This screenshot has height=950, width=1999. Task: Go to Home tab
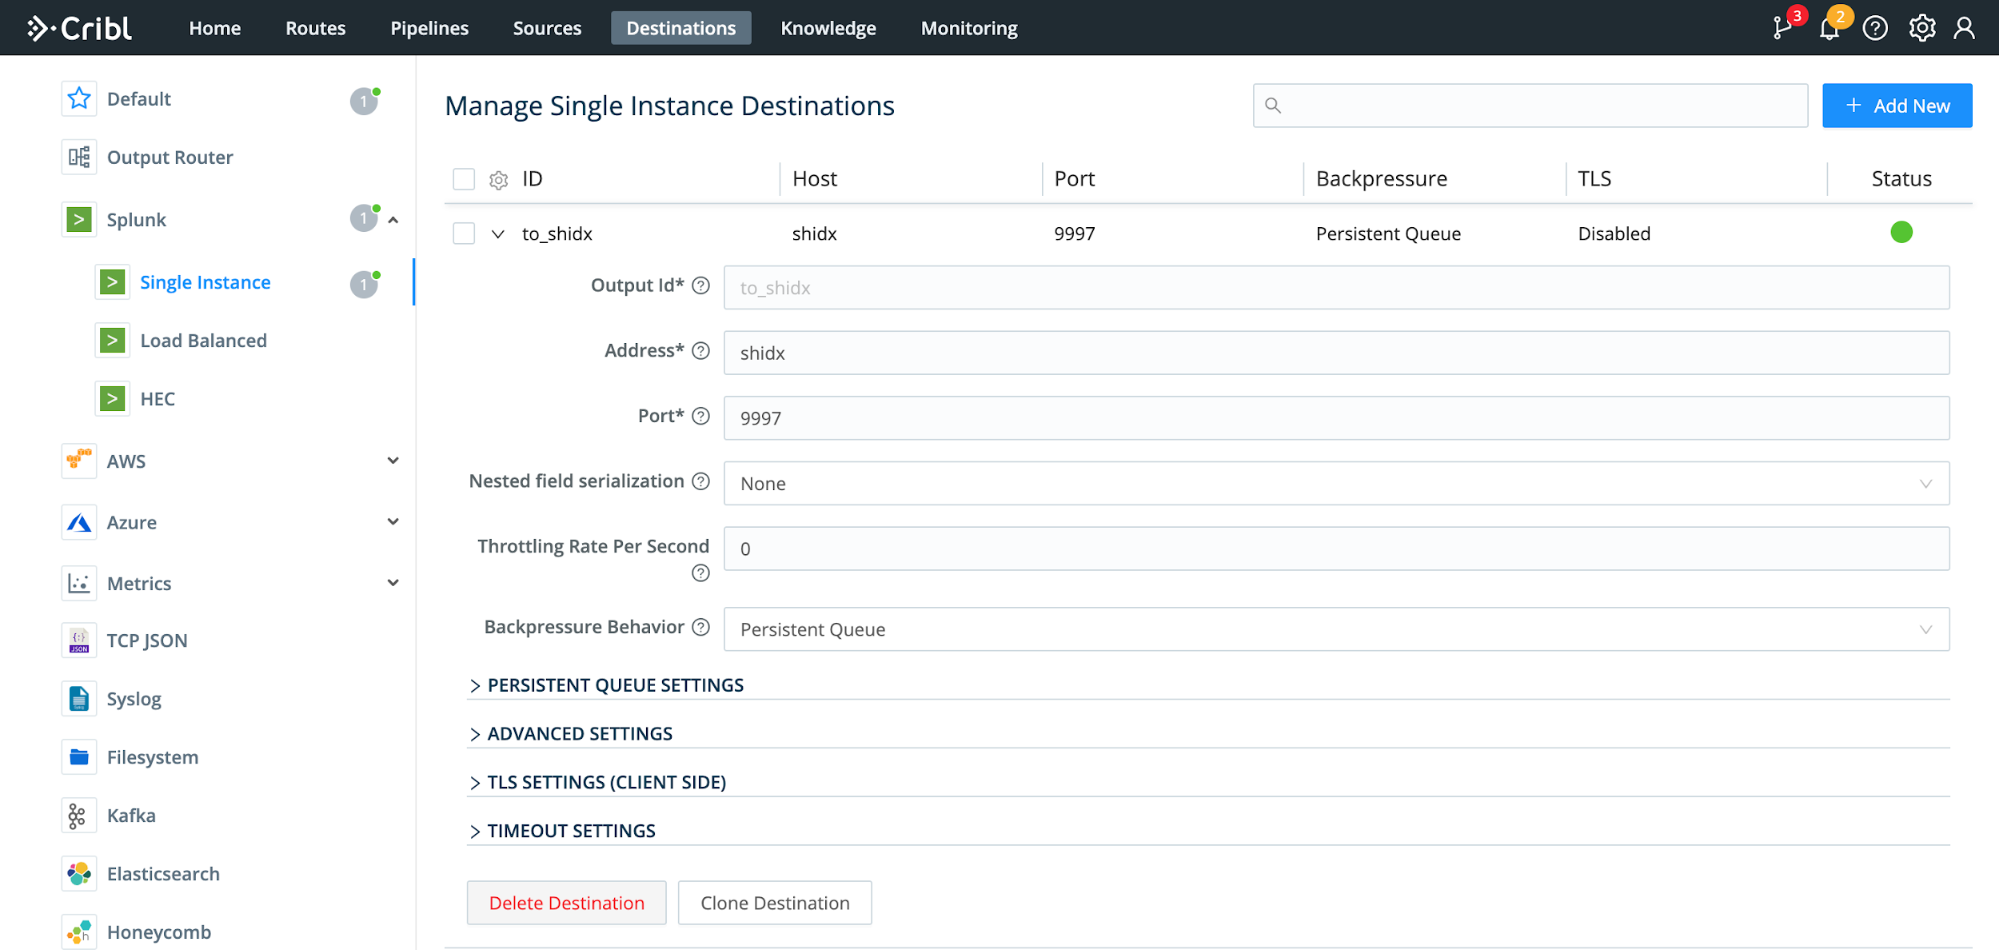[x=215, y=28]
